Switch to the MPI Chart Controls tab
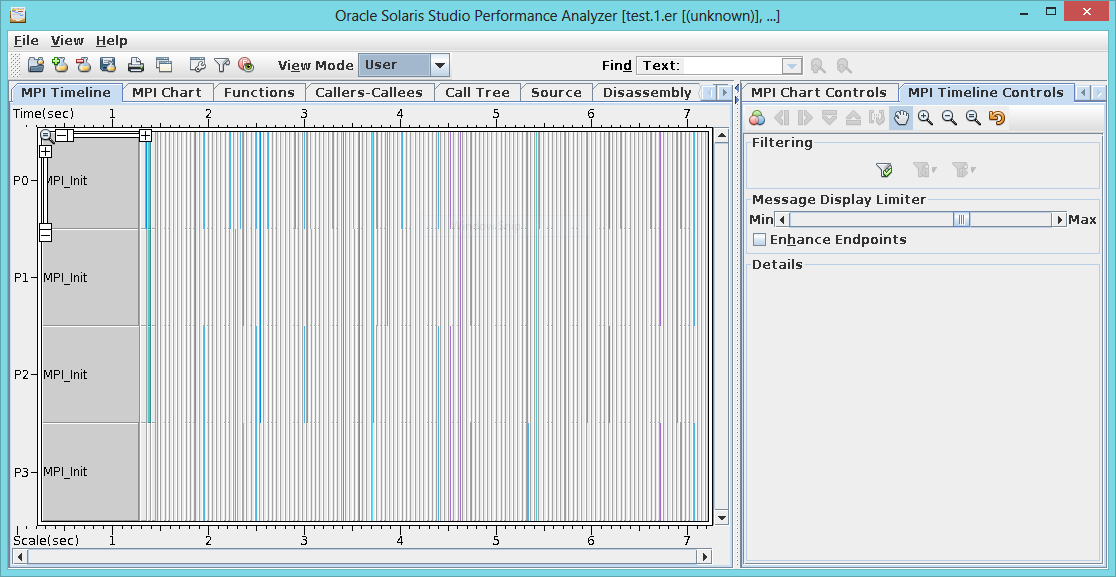This screenshot has width=1116, height=577. [818, 93]
